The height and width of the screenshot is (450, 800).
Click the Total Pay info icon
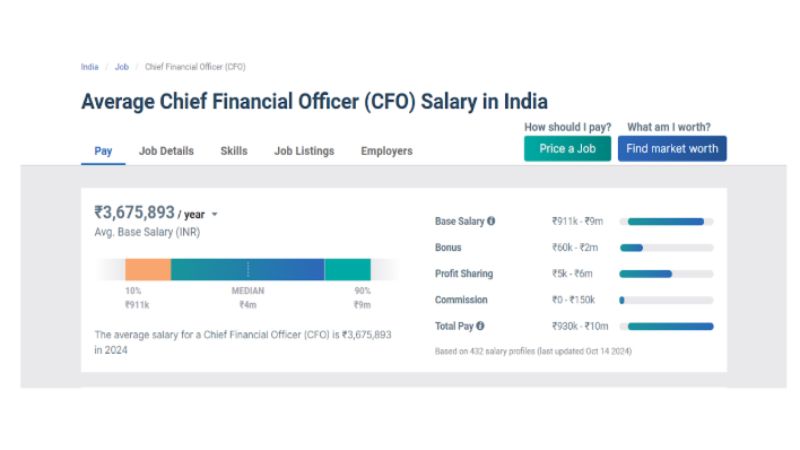pos(481,326)
